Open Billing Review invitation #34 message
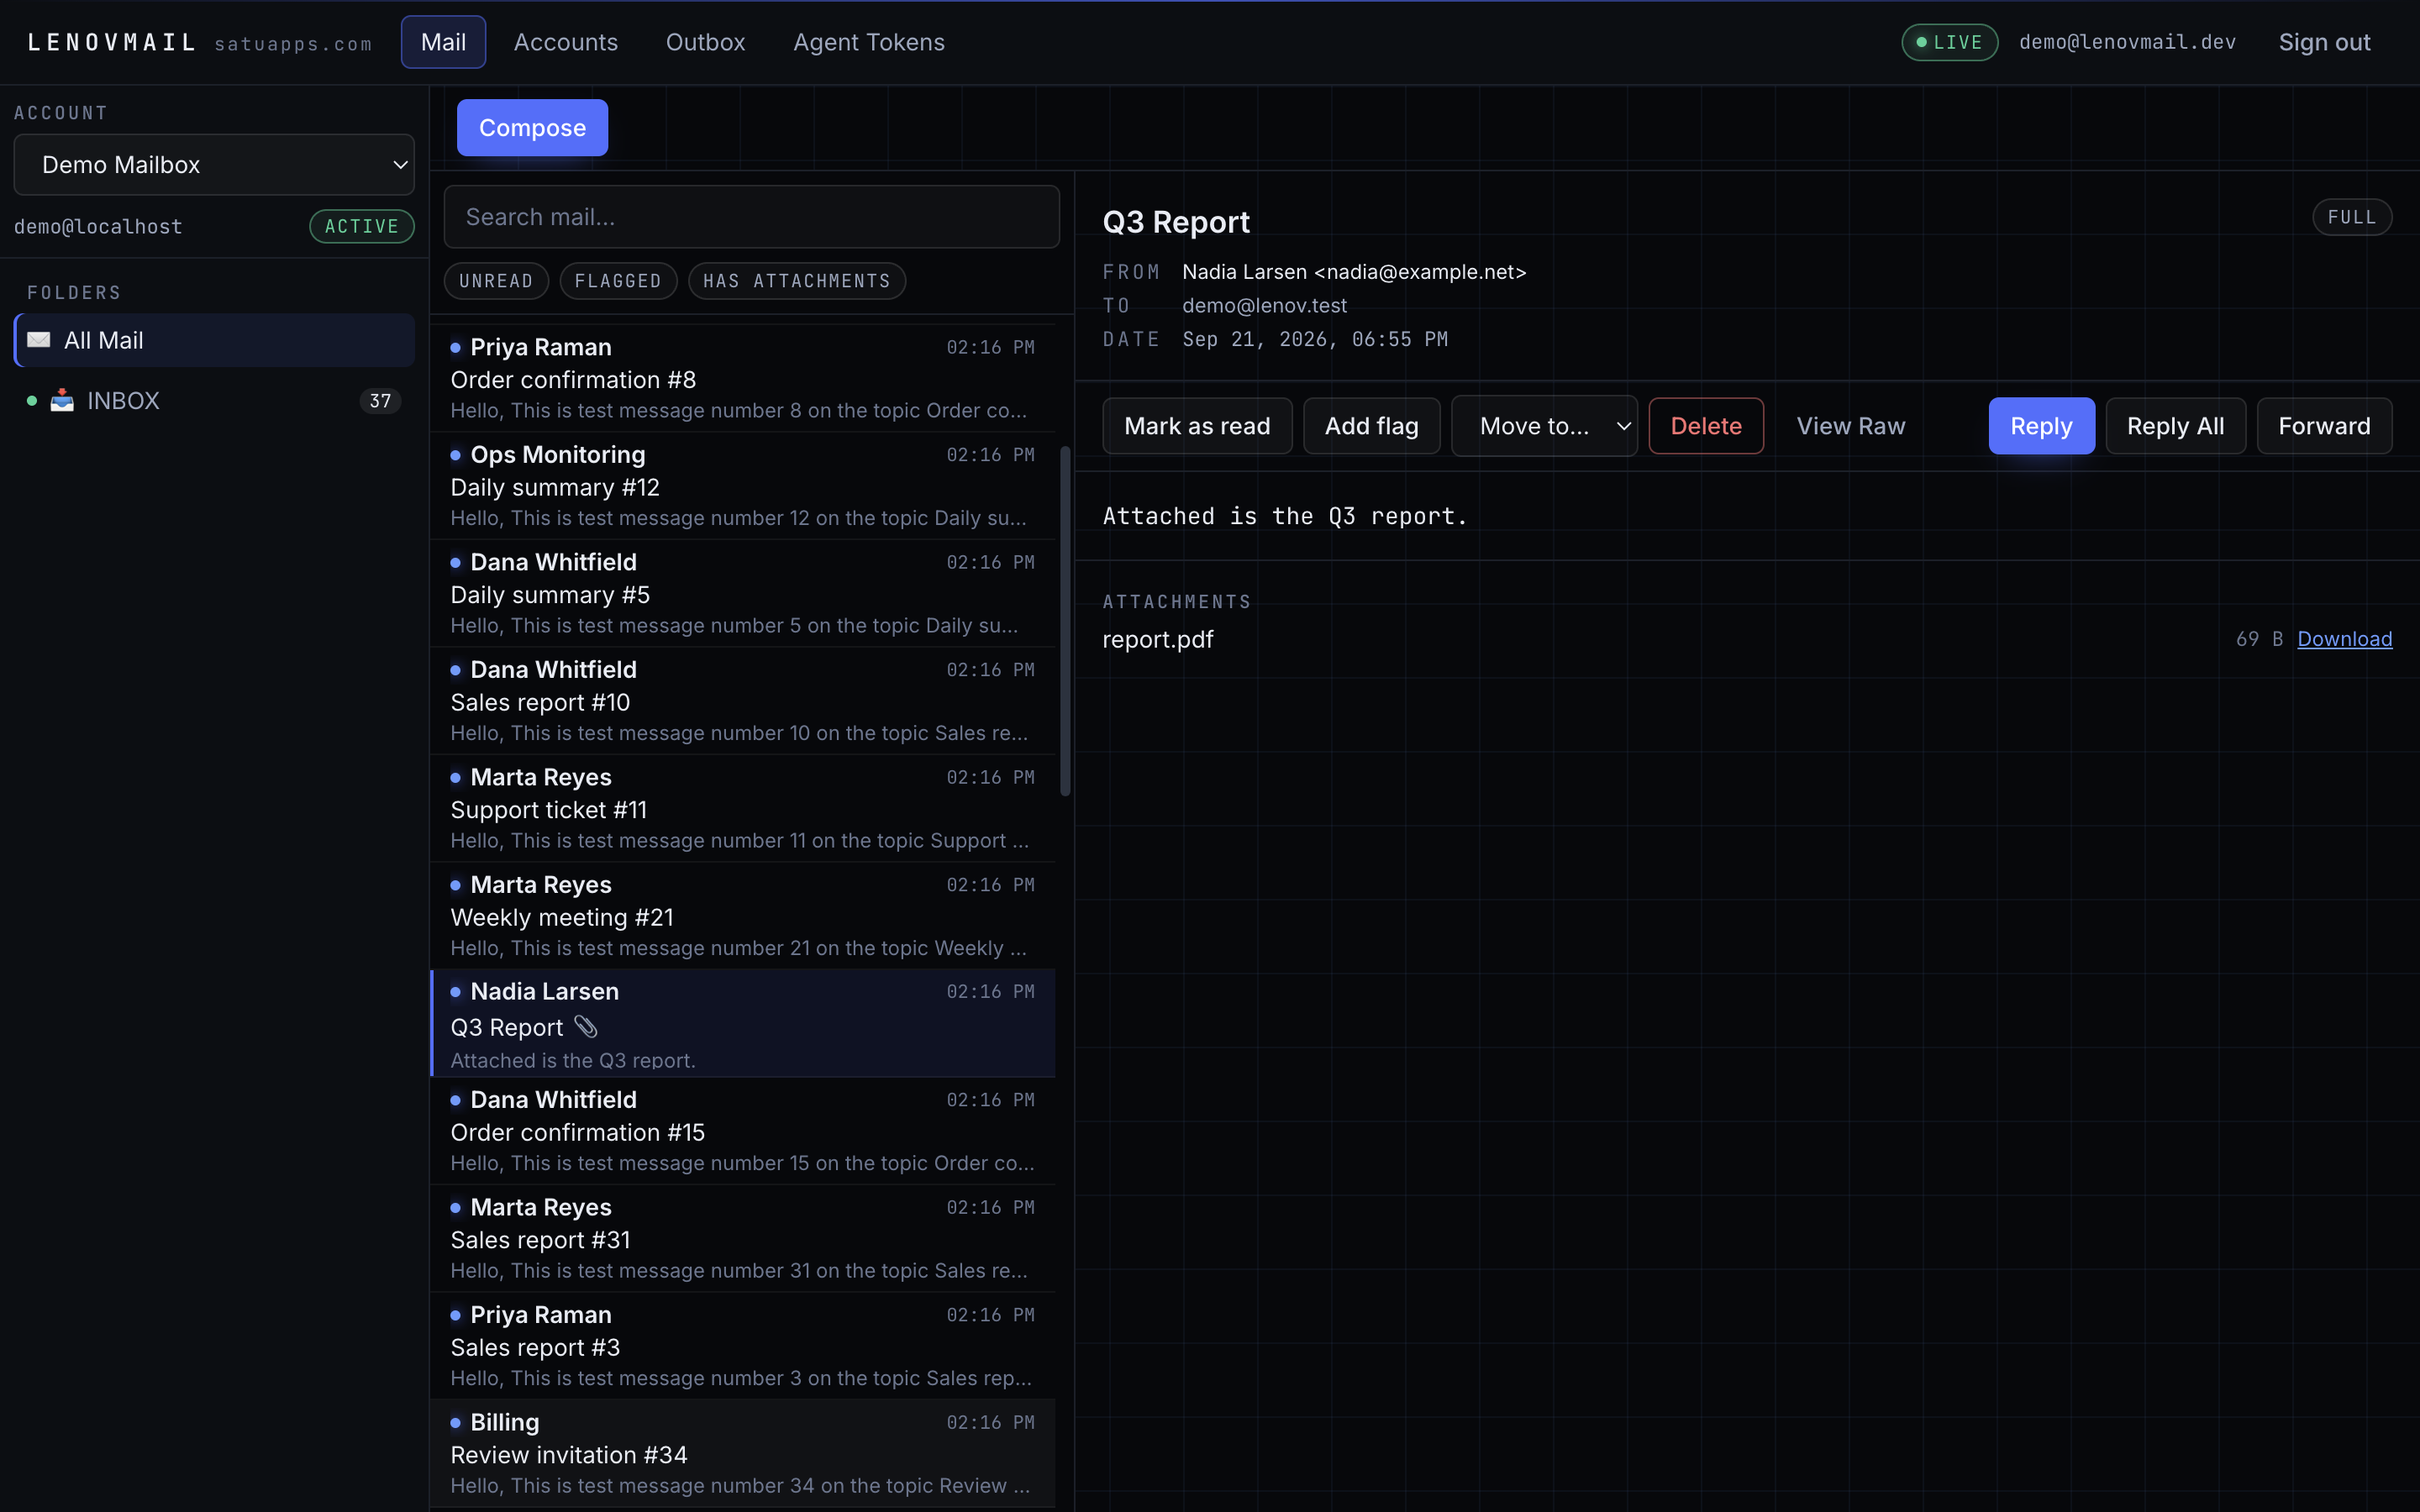The width and height of the screenshot is (2420, 1512). pos(742,1453)
